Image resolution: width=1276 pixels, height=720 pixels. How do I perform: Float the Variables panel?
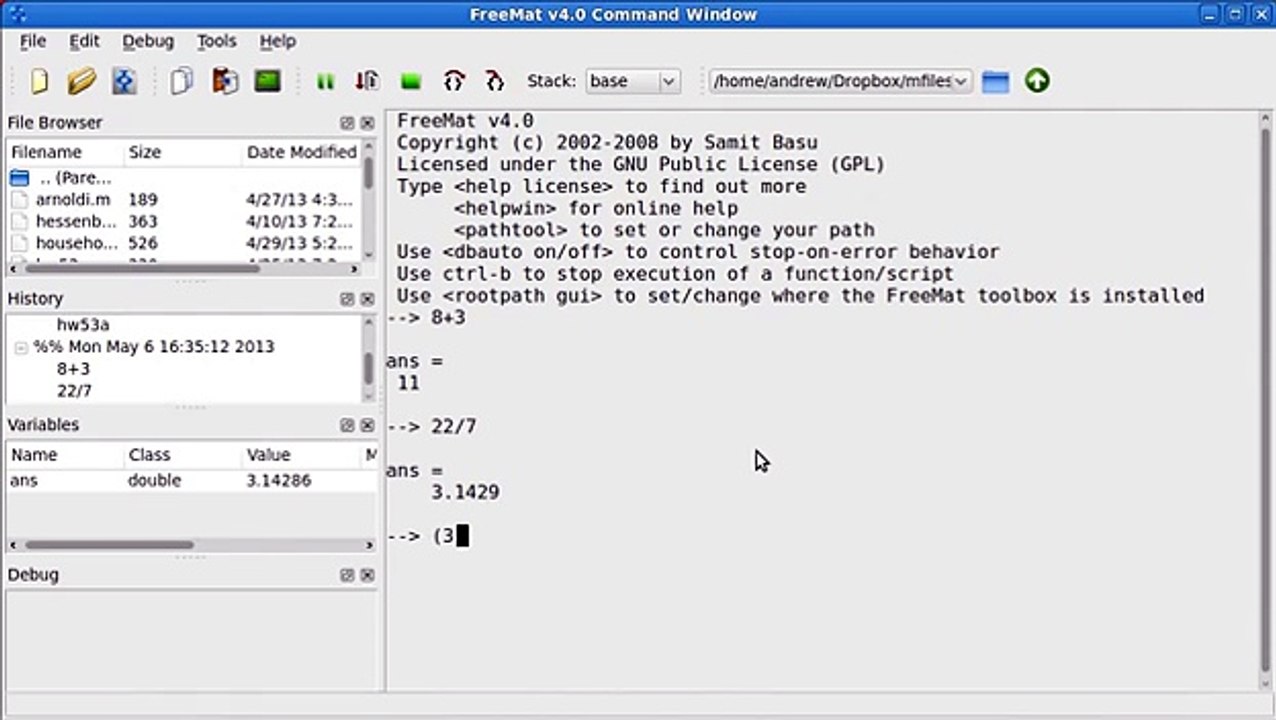pyautogui.click(x=347, y=425)
